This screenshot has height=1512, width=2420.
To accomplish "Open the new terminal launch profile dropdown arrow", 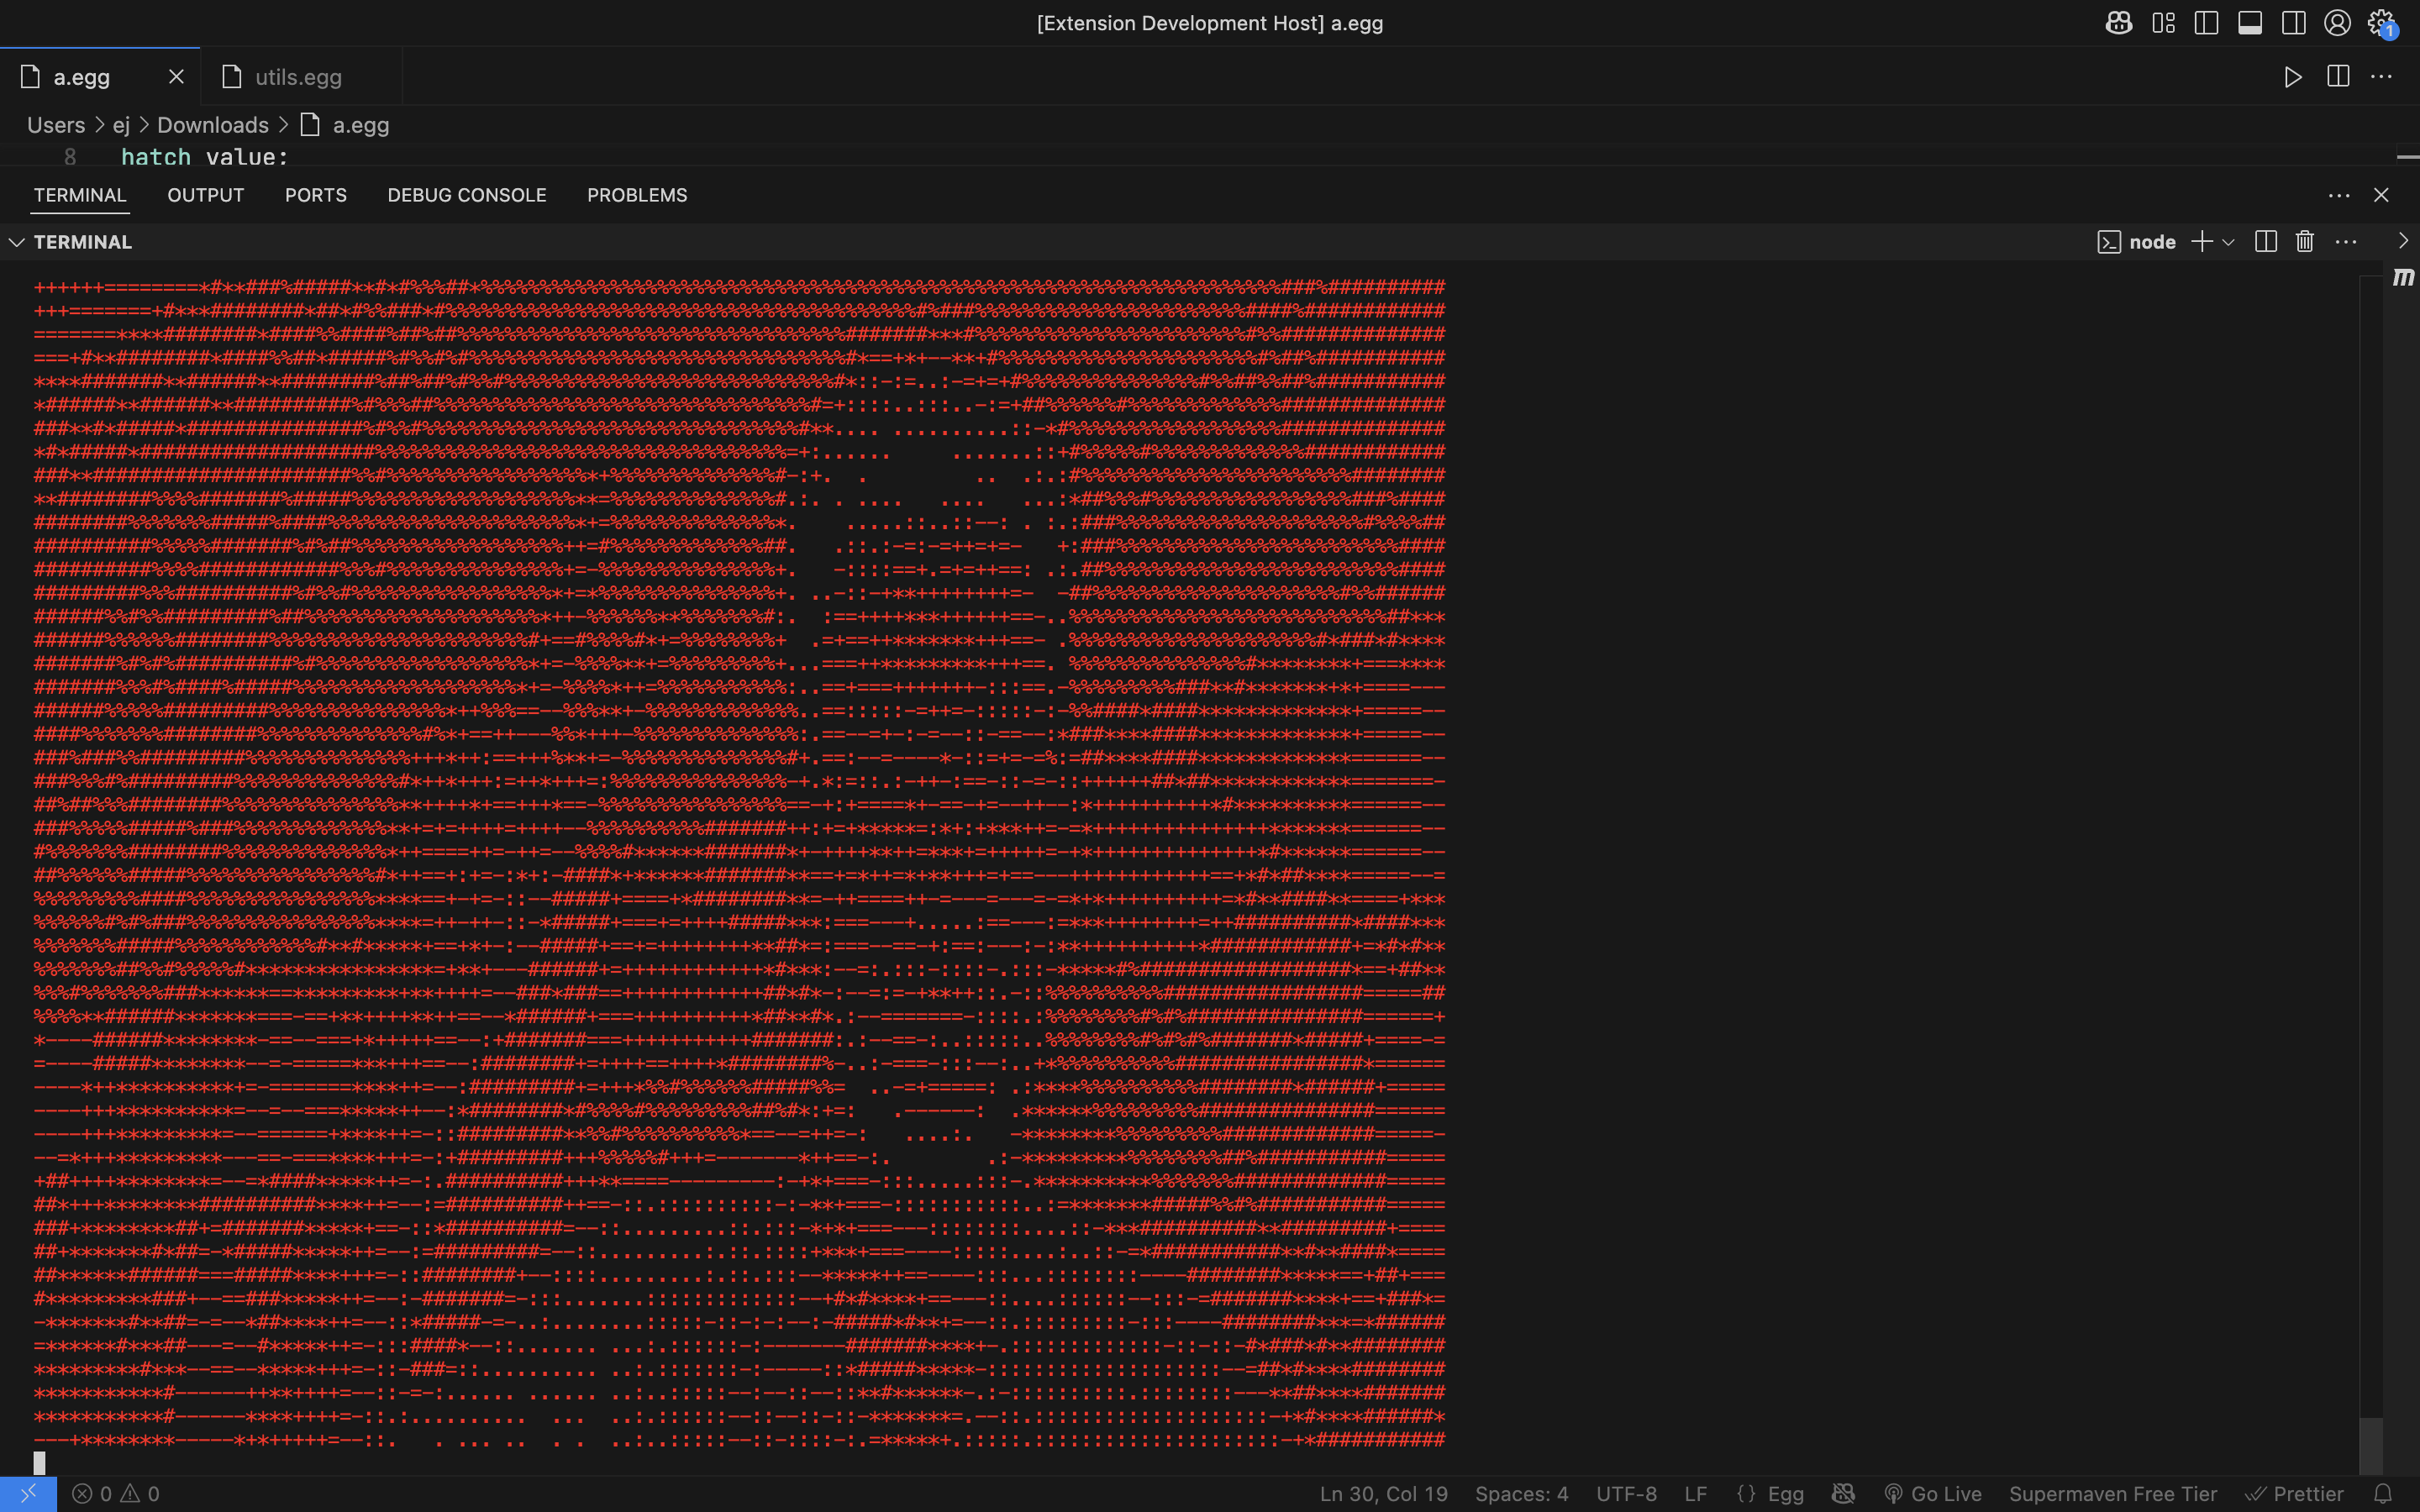I will 2228,242.
